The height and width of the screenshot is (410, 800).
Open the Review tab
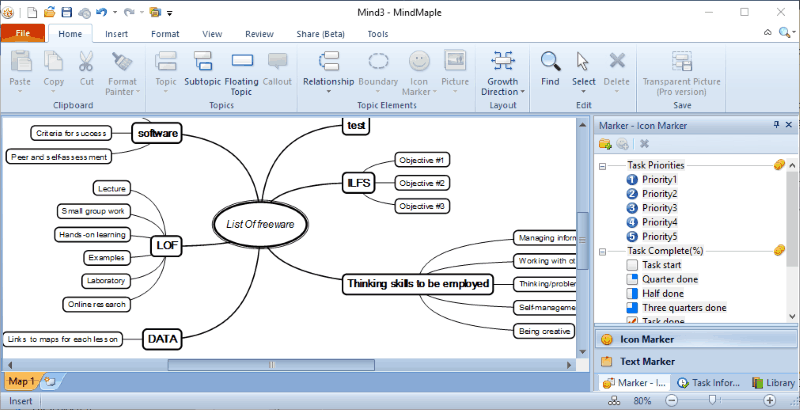(x=259, y=34)
